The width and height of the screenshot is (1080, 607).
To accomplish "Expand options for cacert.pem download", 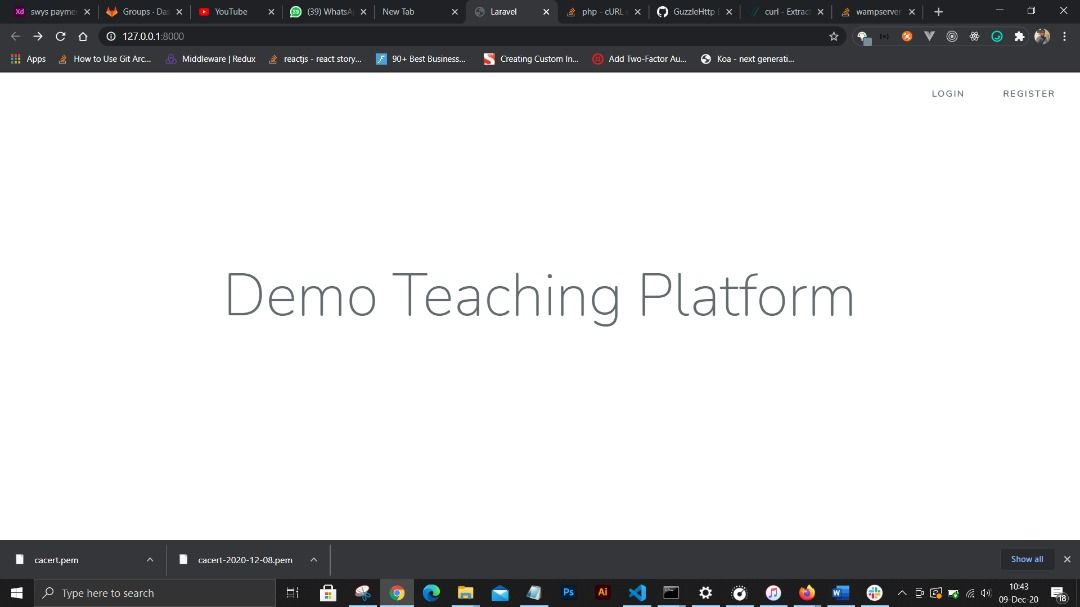I will (149, 559).
